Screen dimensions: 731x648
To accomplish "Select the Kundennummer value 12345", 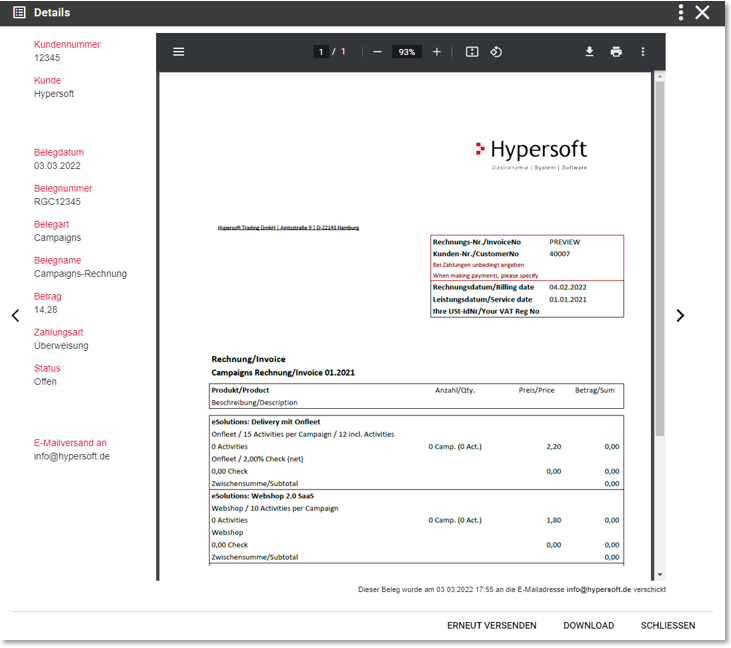I will [47, 58].
